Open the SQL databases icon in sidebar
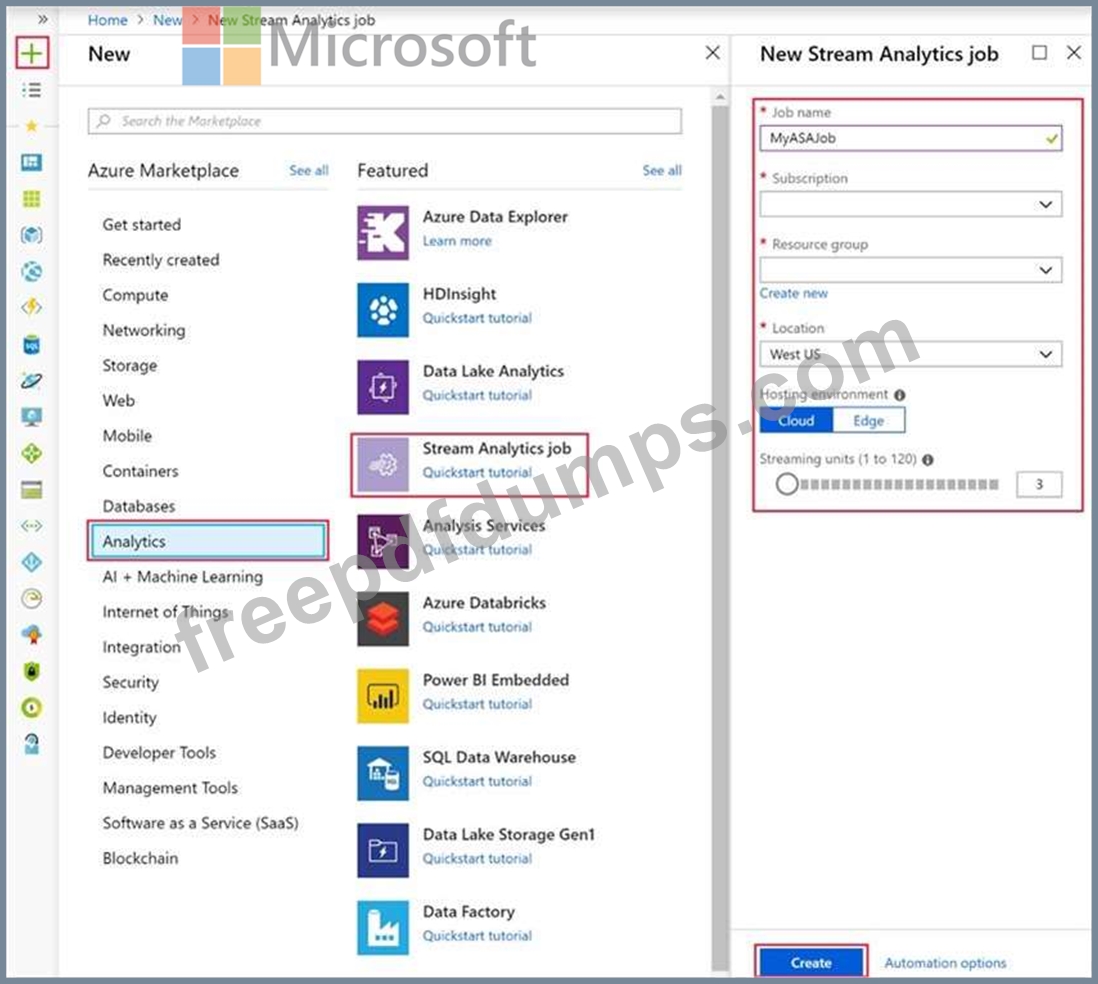1098x984 pixels. pos(32,345)
